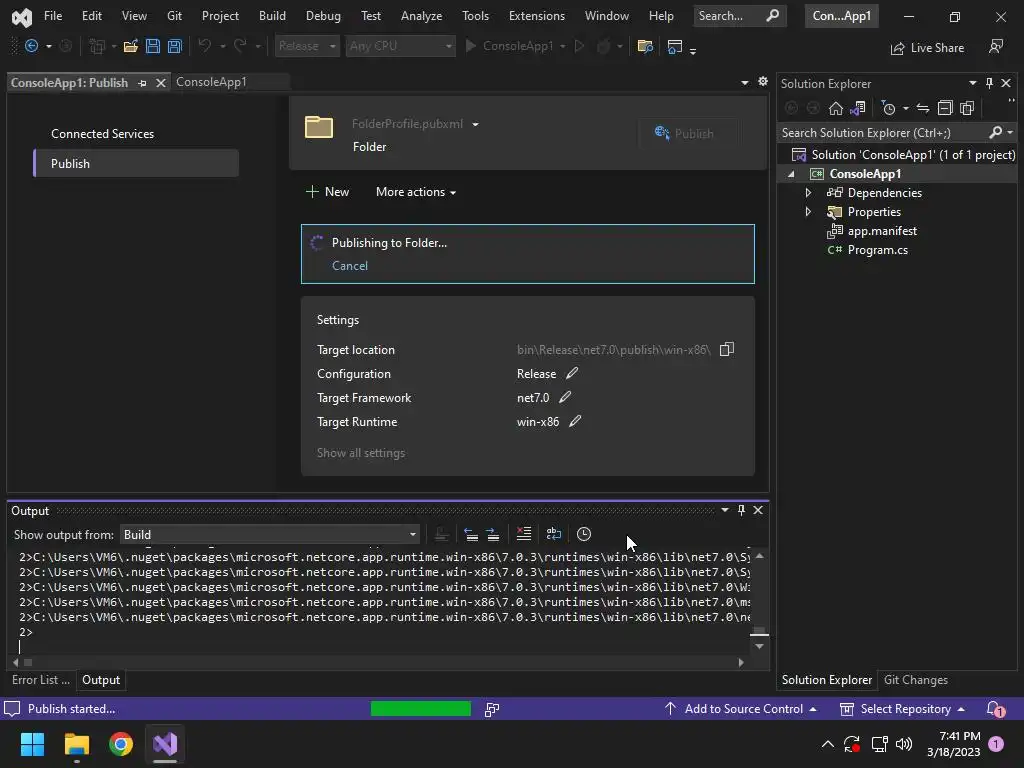Toggle Word Wrap in Output pane
1024x768 pixels.
[x=554, y=534]
